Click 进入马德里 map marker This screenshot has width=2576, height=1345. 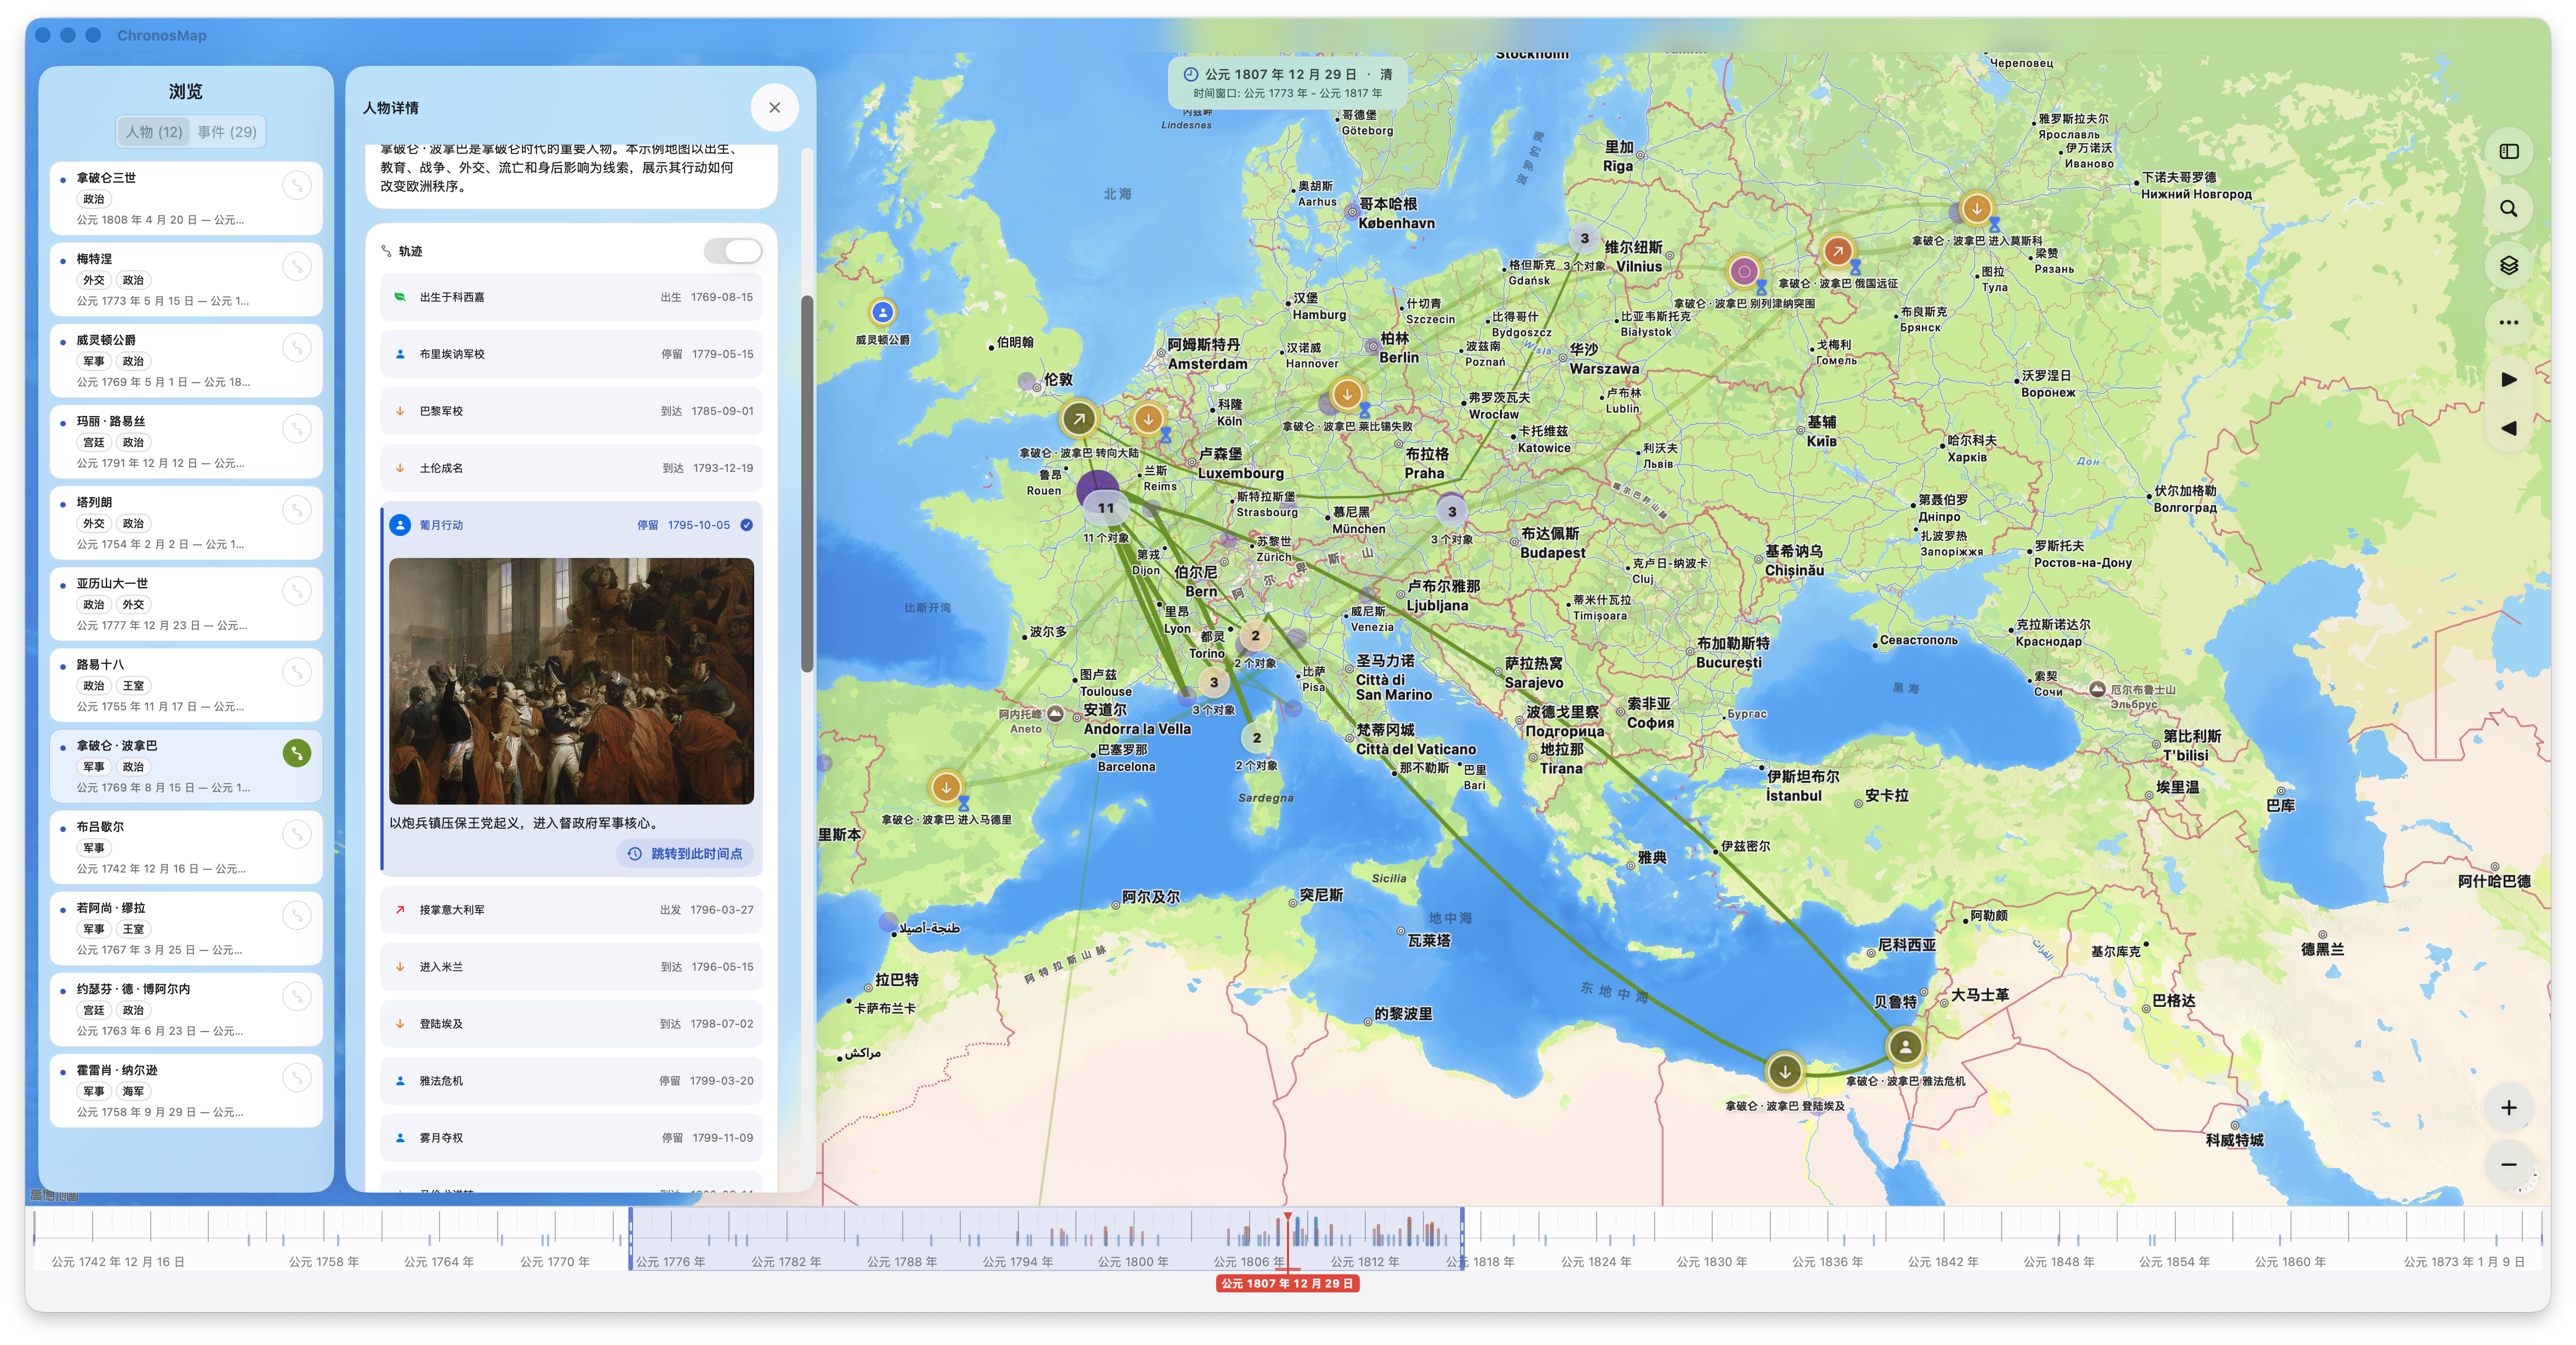[945, 787]
